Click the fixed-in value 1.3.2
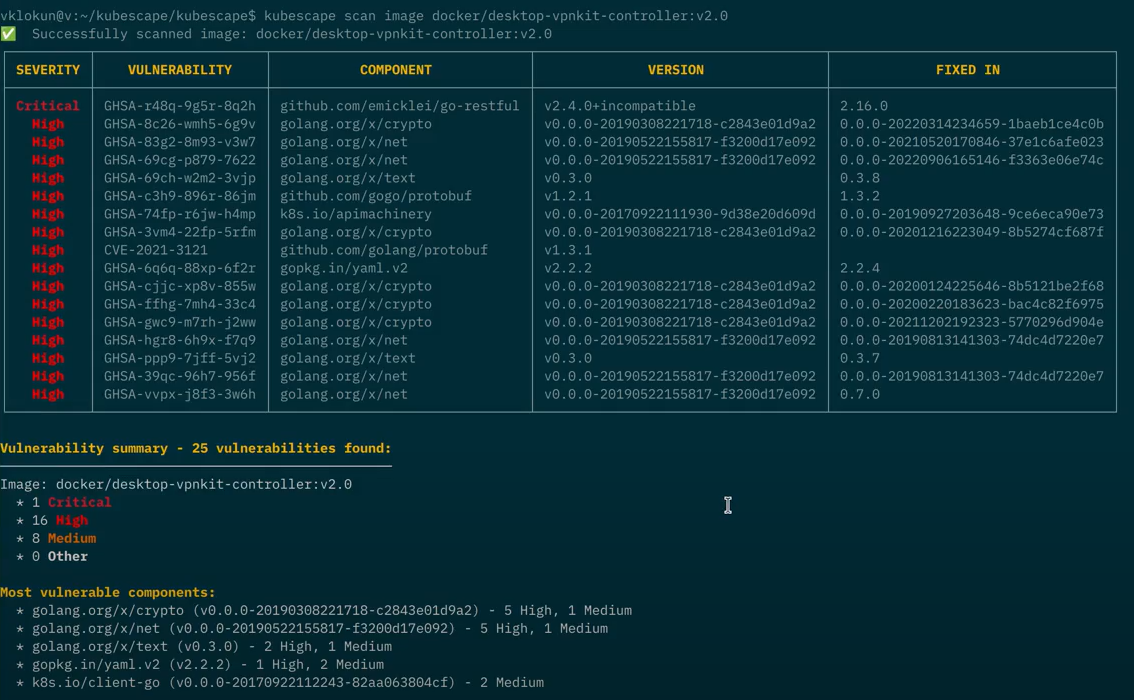Screen dimensions: 1134x700 point(860,196)
